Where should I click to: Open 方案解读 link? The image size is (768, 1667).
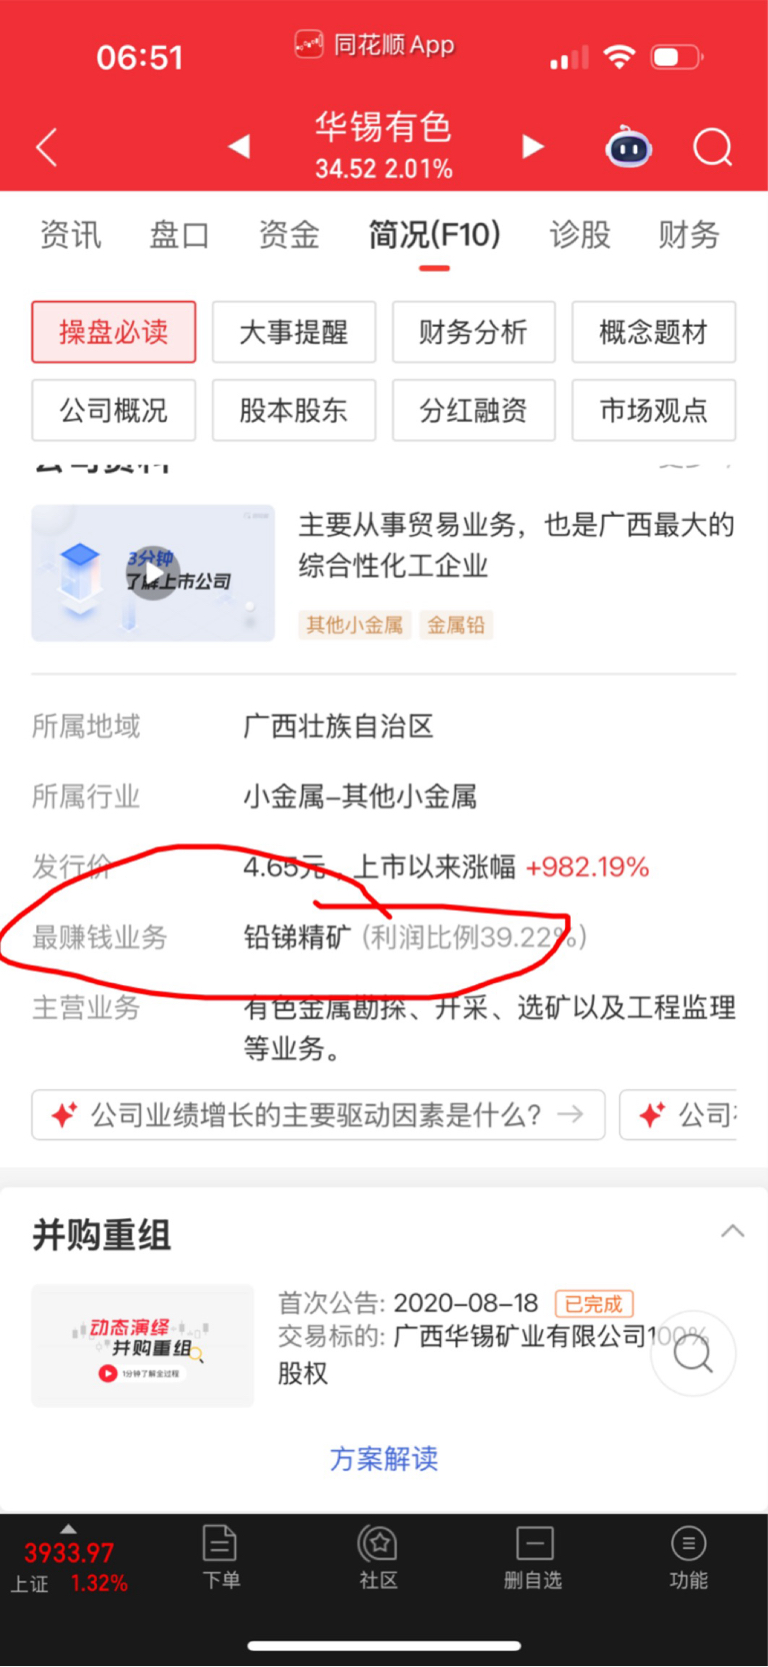click(x=384, y=1459)
